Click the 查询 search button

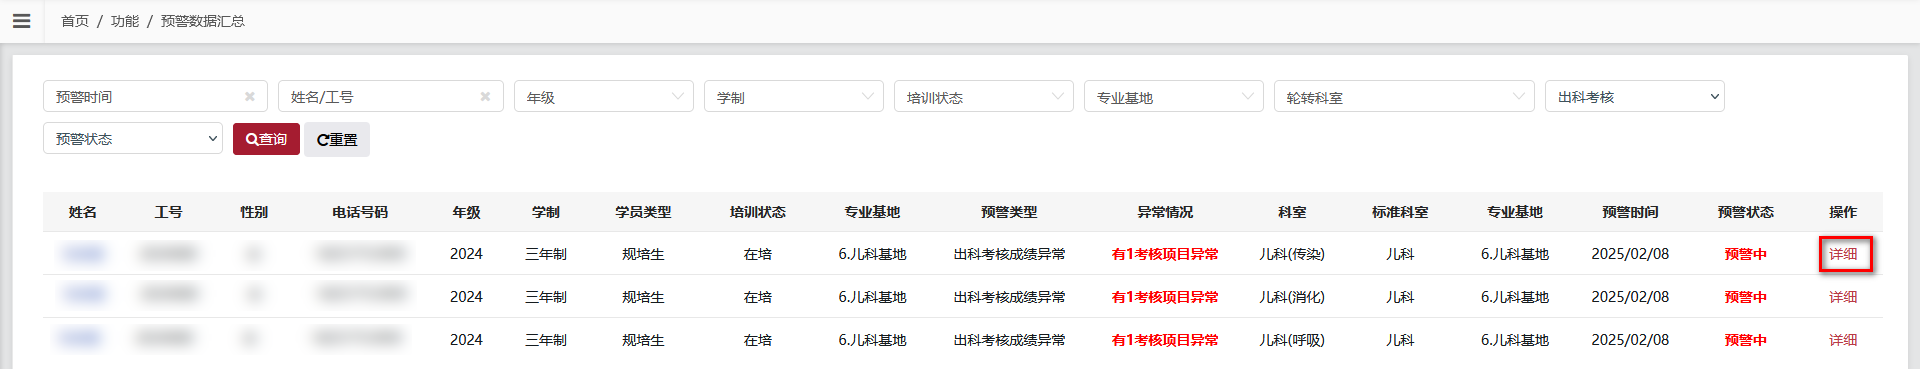(x=266, y=139)
